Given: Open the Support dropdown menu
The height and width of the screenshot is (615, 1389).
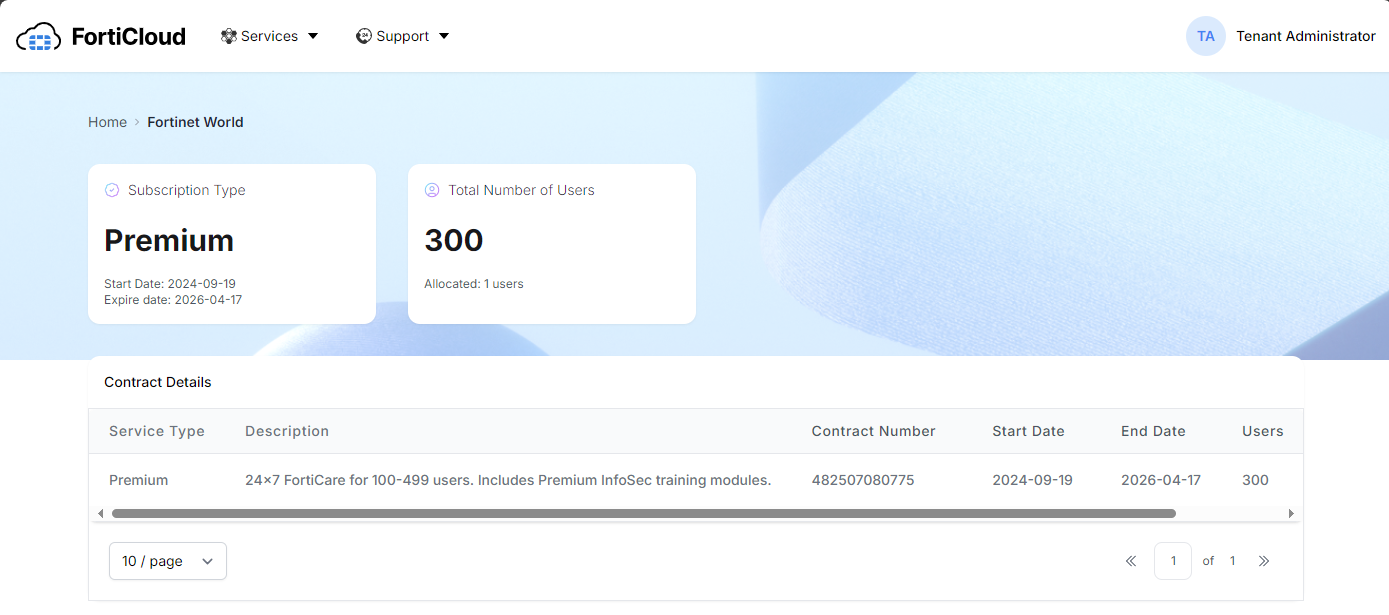Looking at the screenshot, I should tap(403, 36).
